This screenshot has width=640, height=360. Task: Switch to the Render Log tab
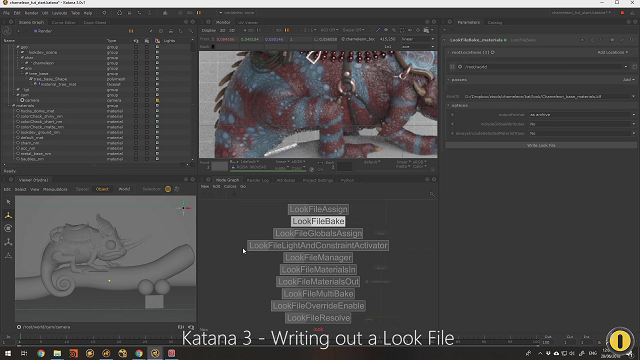tap(258, 180)
